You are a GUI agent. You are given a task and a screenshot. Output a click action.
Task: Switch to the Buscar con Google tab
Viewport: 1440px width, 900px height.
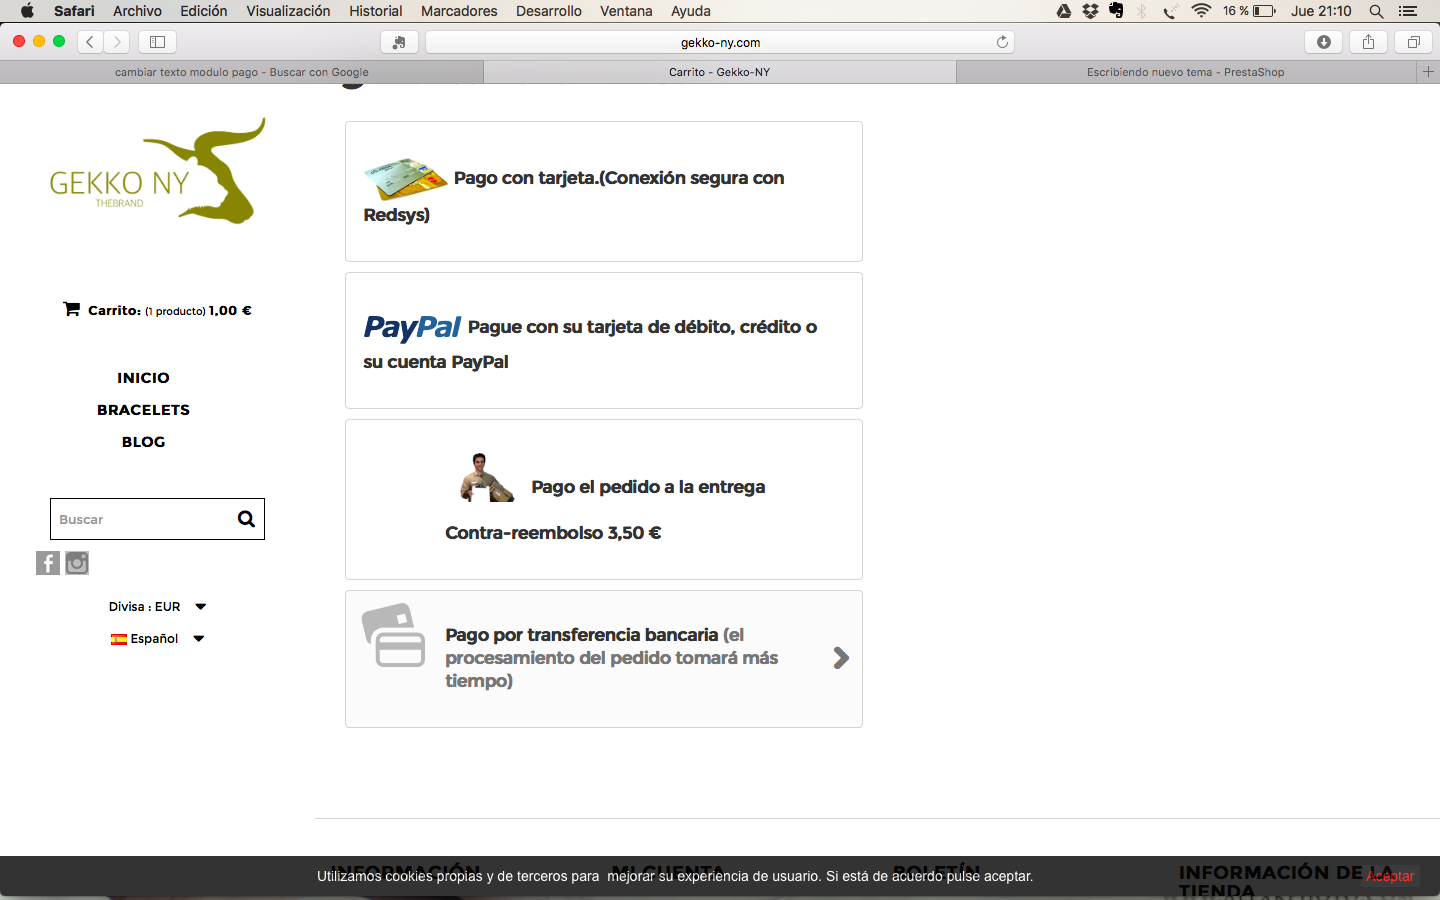[x=242, y=72]
